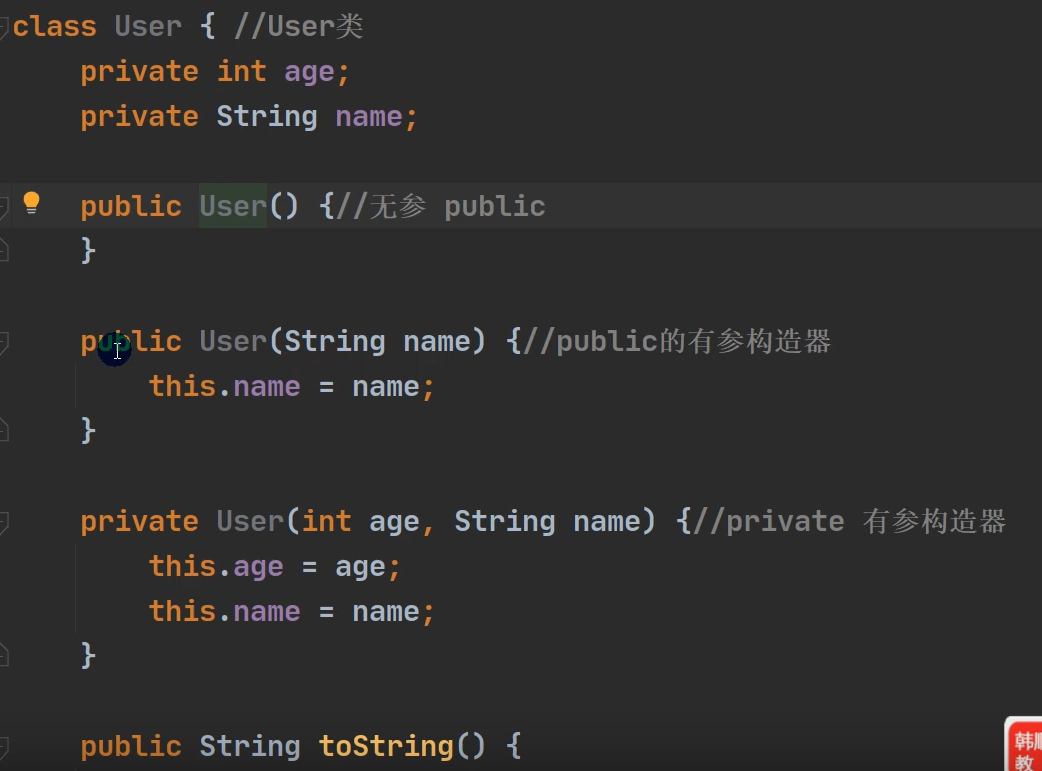Click closing brace of private User constructor
Screen dimensions: 1042x771
(88, 655)
